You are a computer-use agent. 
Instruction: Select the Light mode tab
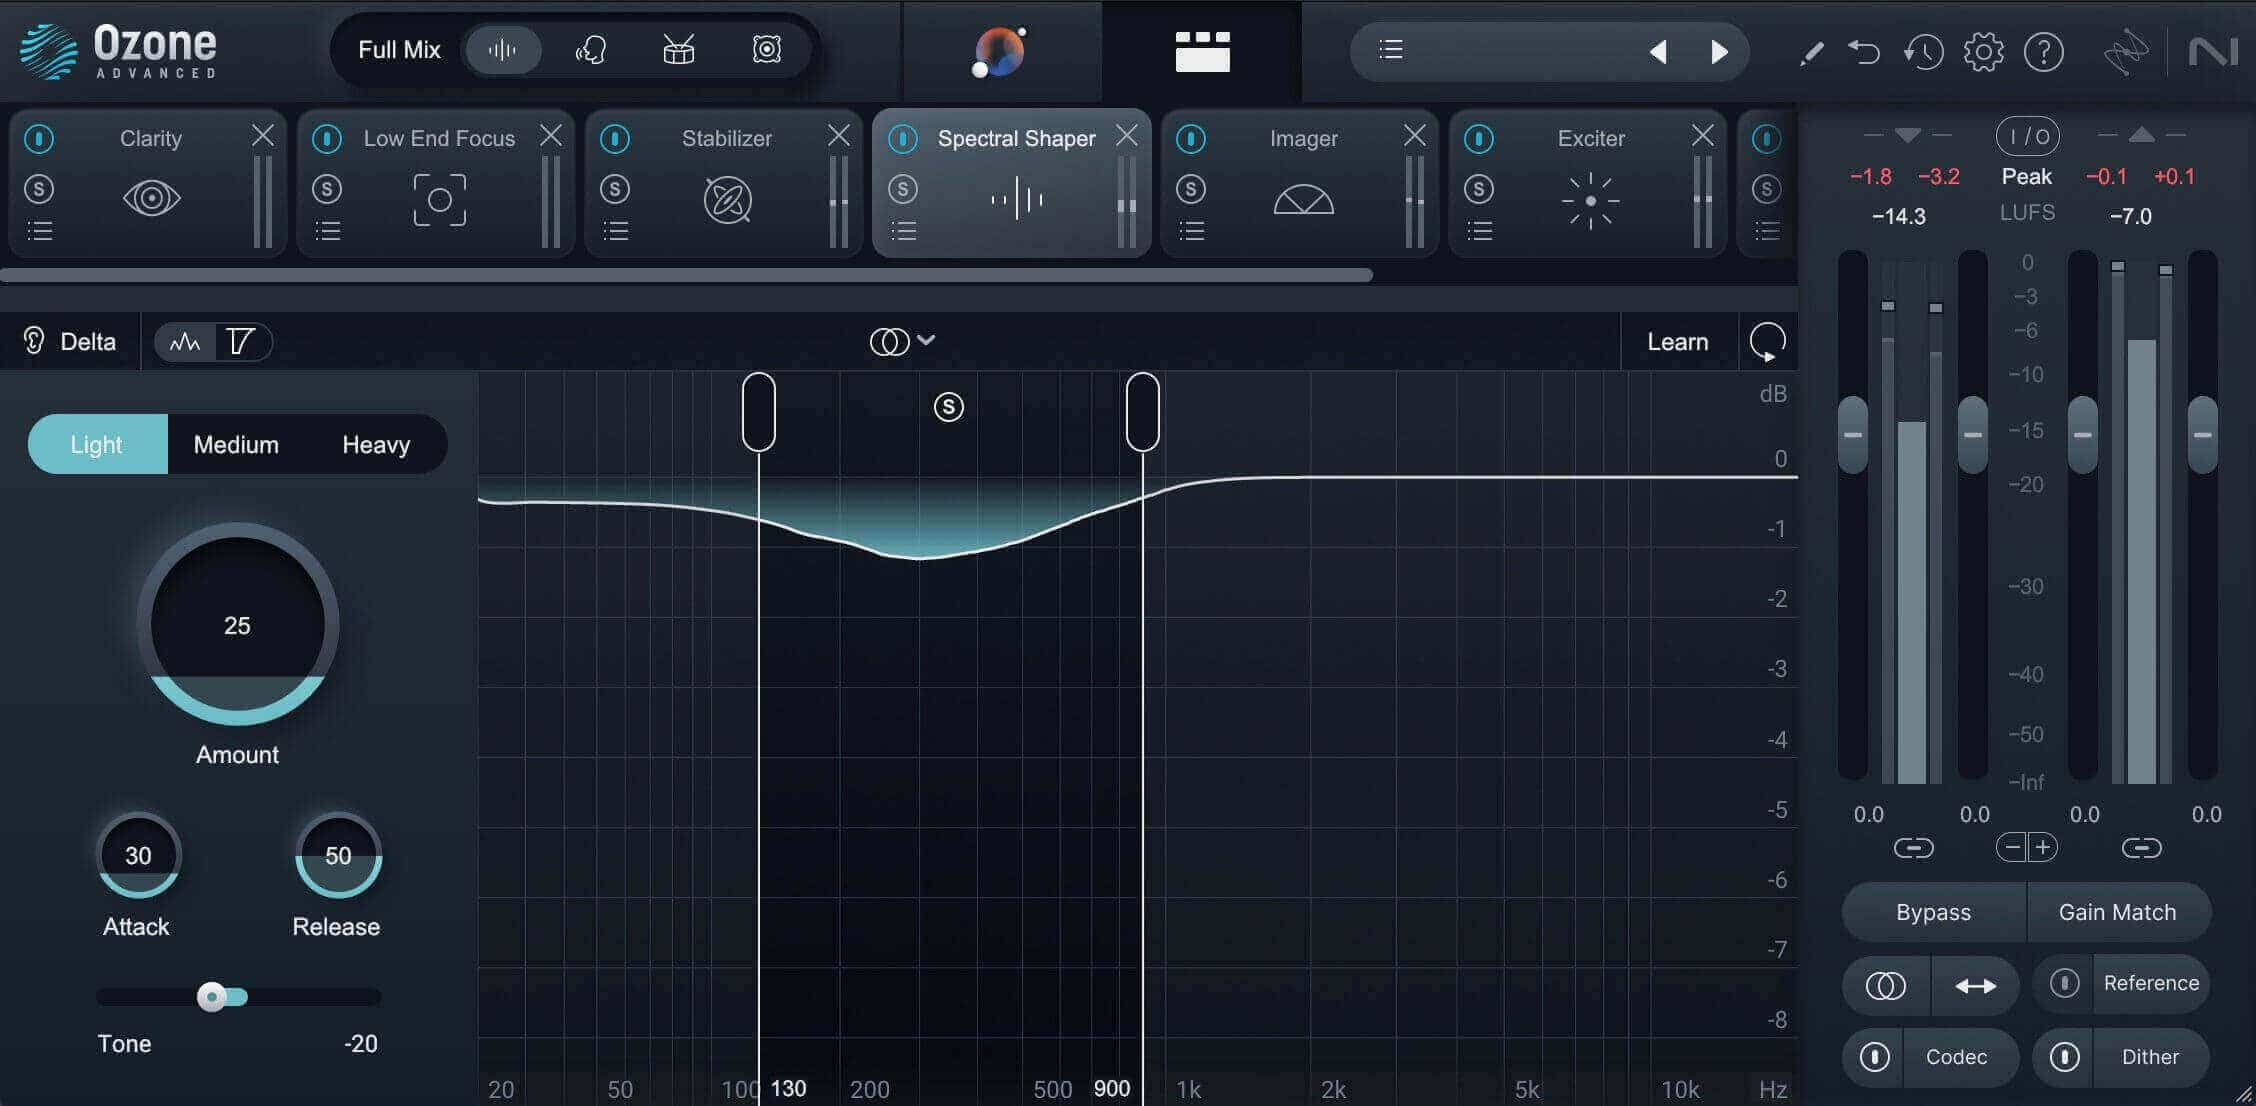click(x=97, y=444)
